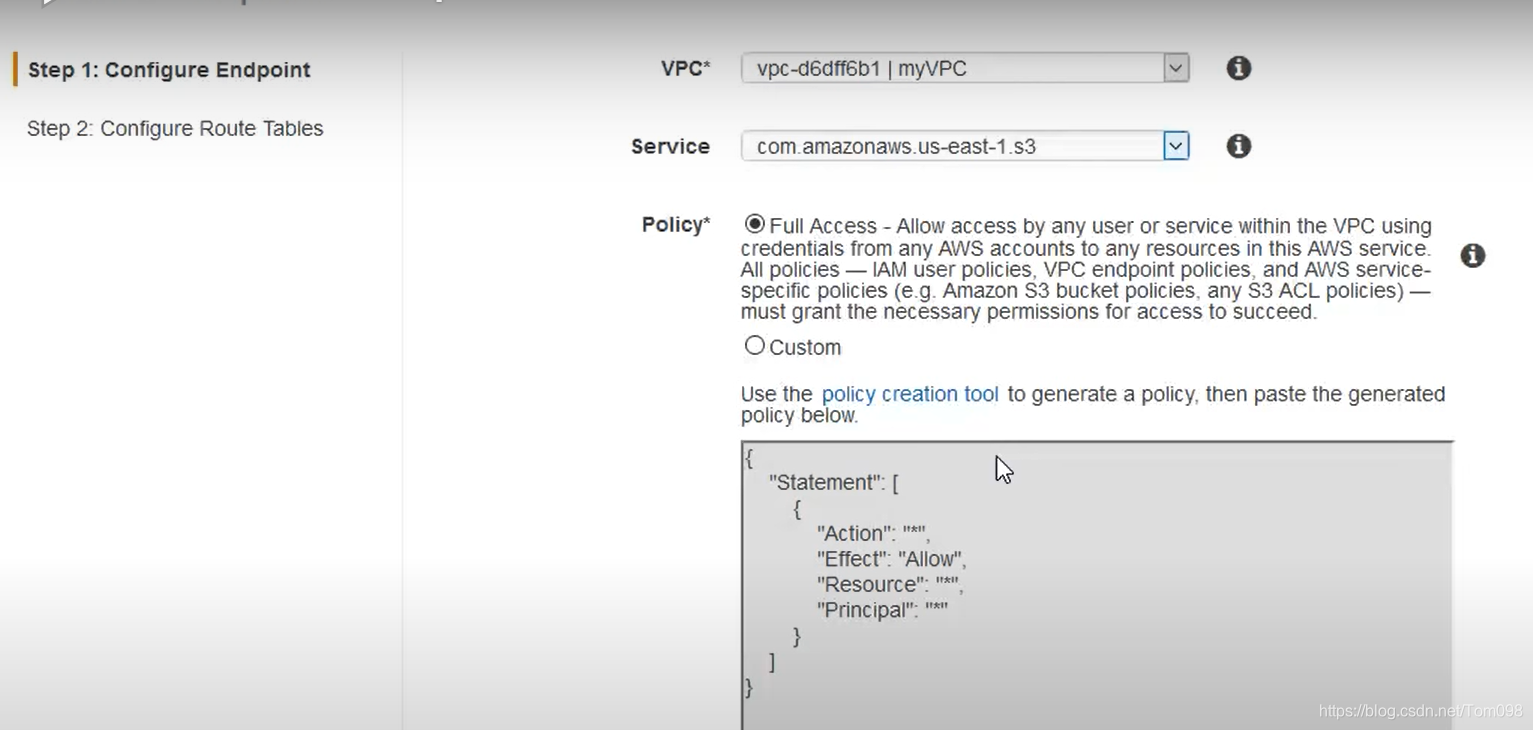
Task: Click the Policy* field label
Action: [x=676, y=225]
